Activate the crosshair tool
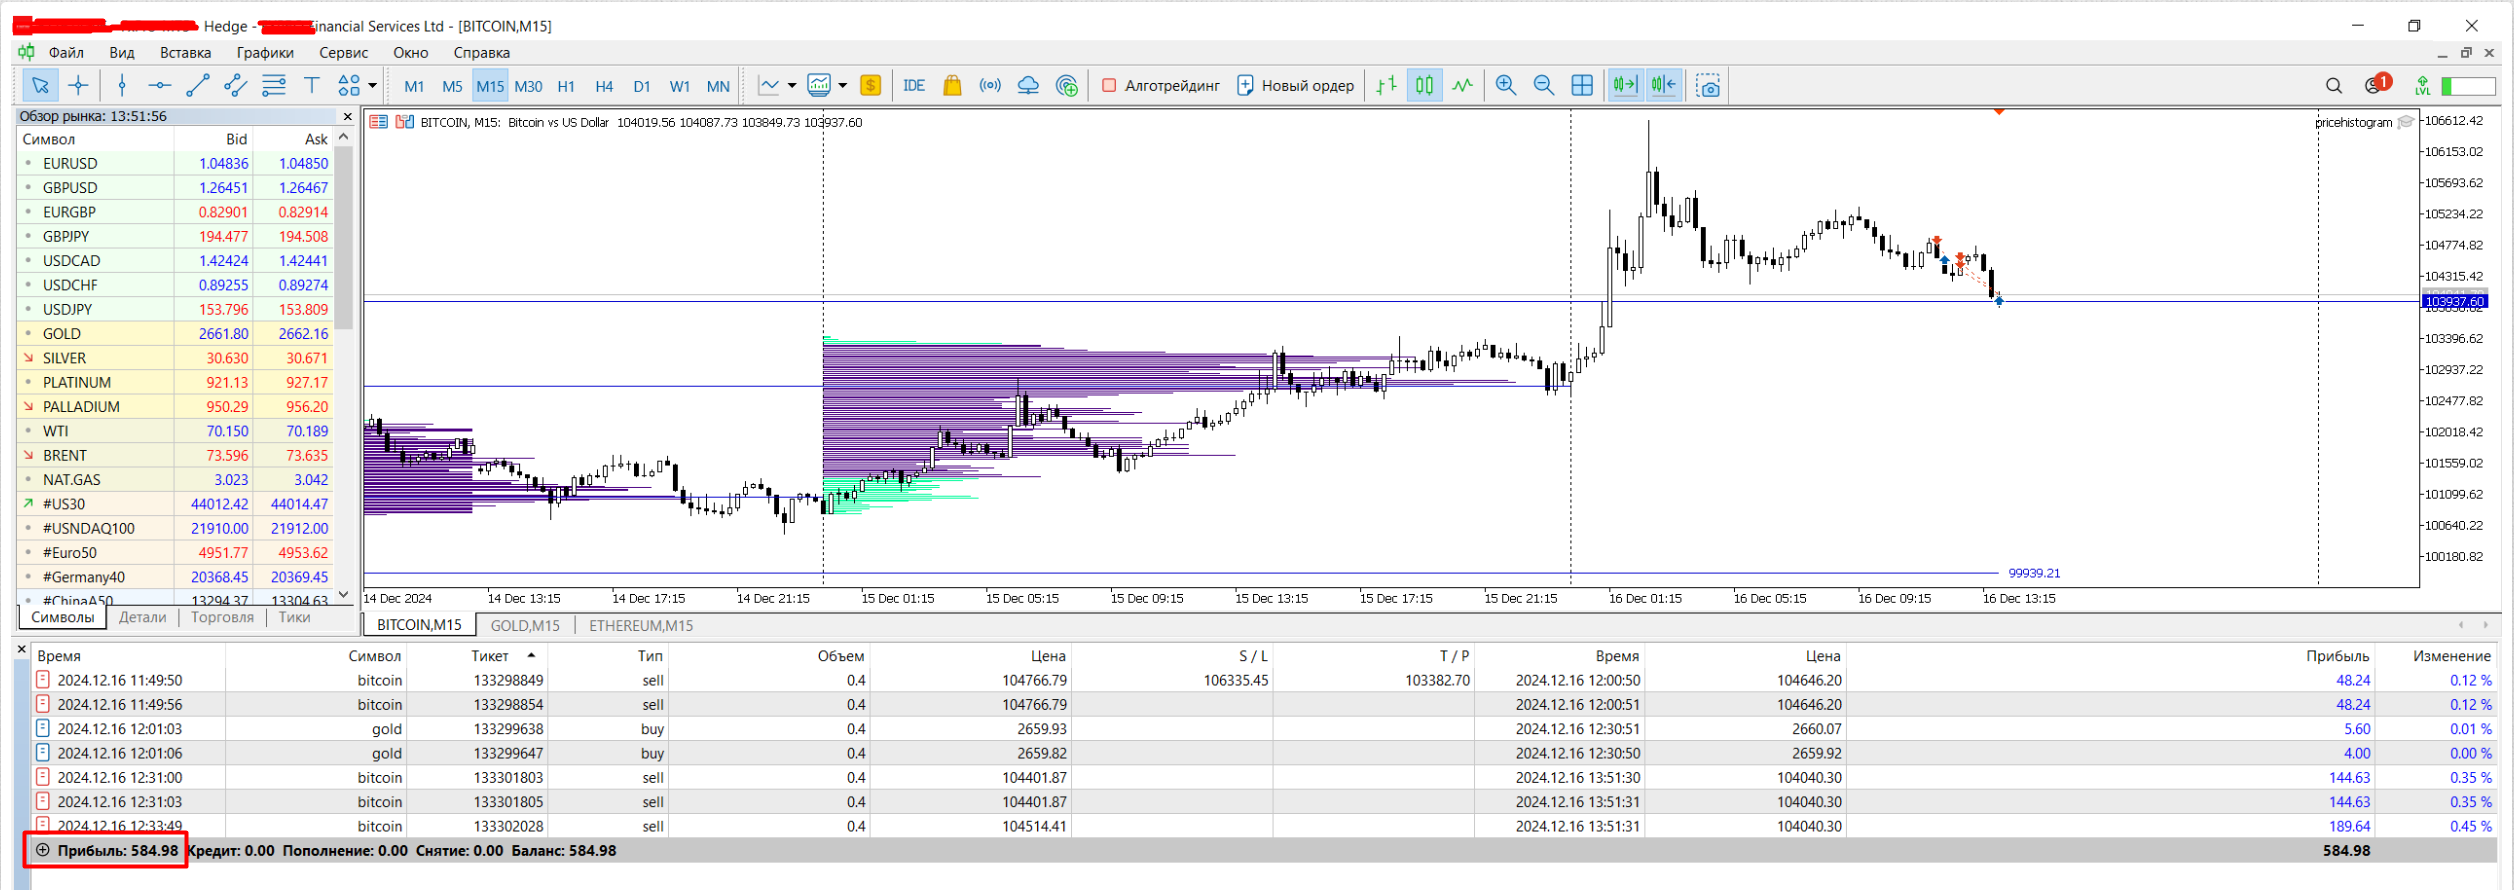This screenshot has height=890, width=2514. point(78,86)
